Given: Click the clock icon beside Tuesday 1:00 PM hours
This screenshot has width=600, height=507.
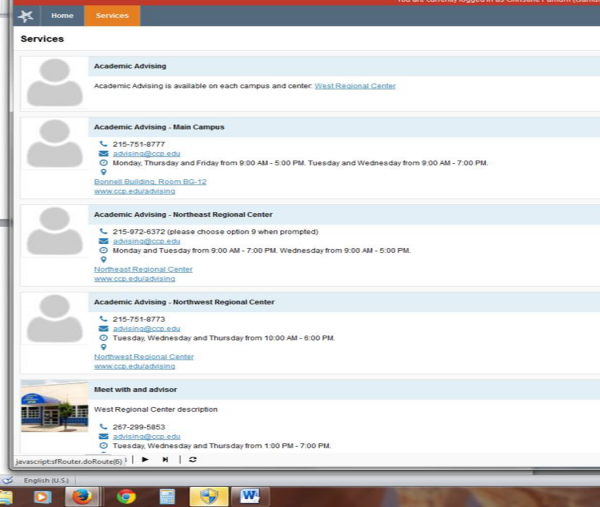Looking at the screenshot, I should pyautogui.click(x=103, y=446).
